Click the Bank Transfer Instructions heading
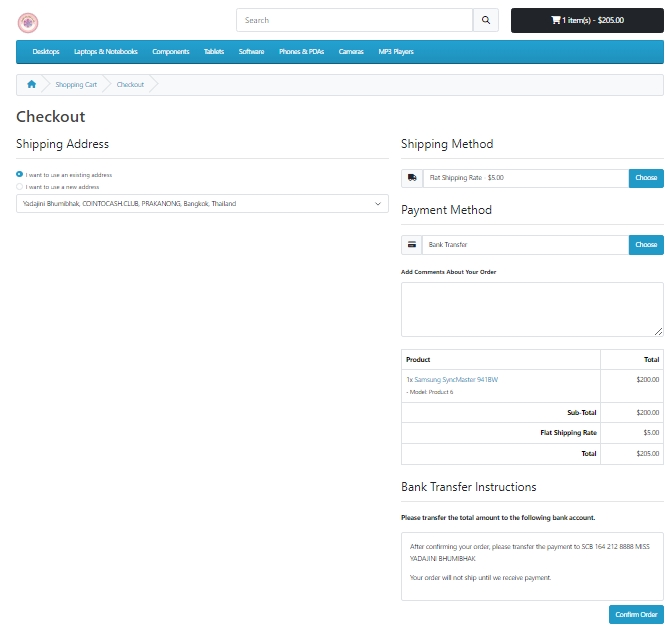The image size is (666, 638). tap(468, 487)
